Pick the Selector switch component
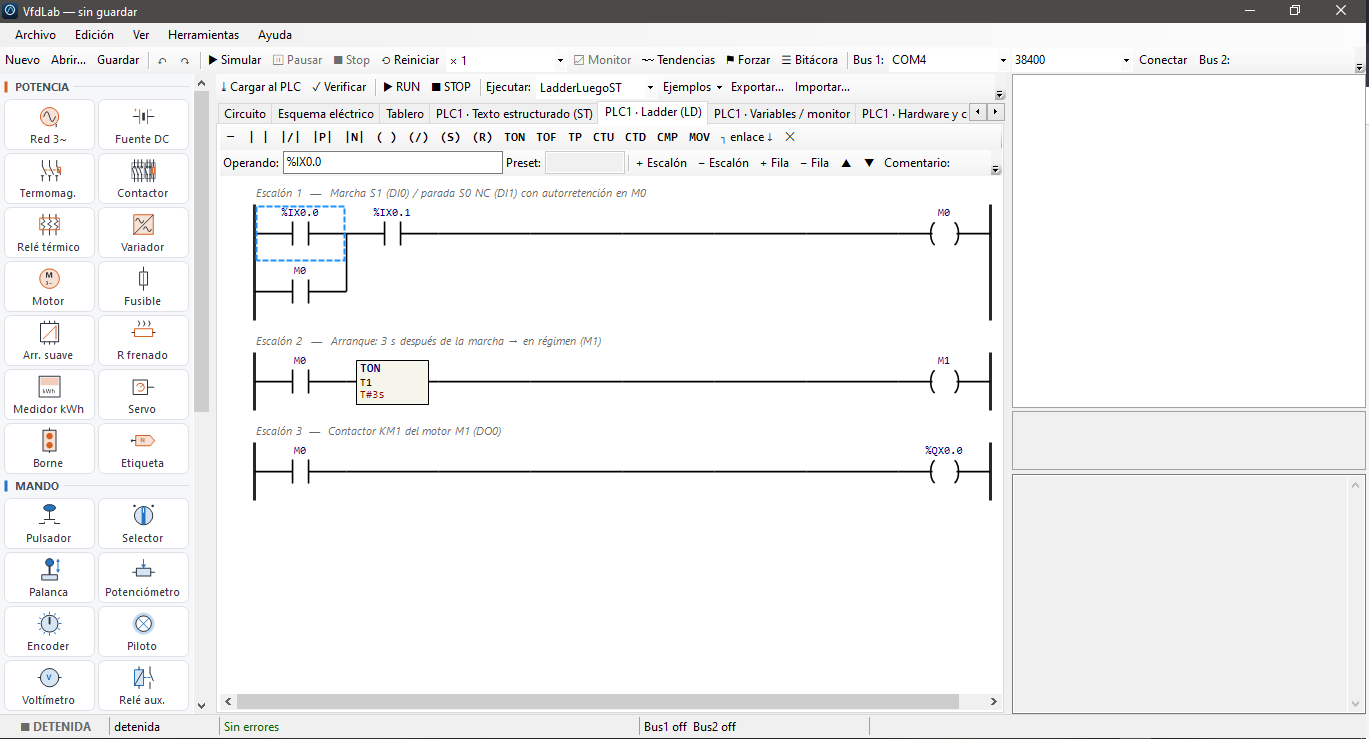This screenshot has height=739, width=1369. pos(143,524)
